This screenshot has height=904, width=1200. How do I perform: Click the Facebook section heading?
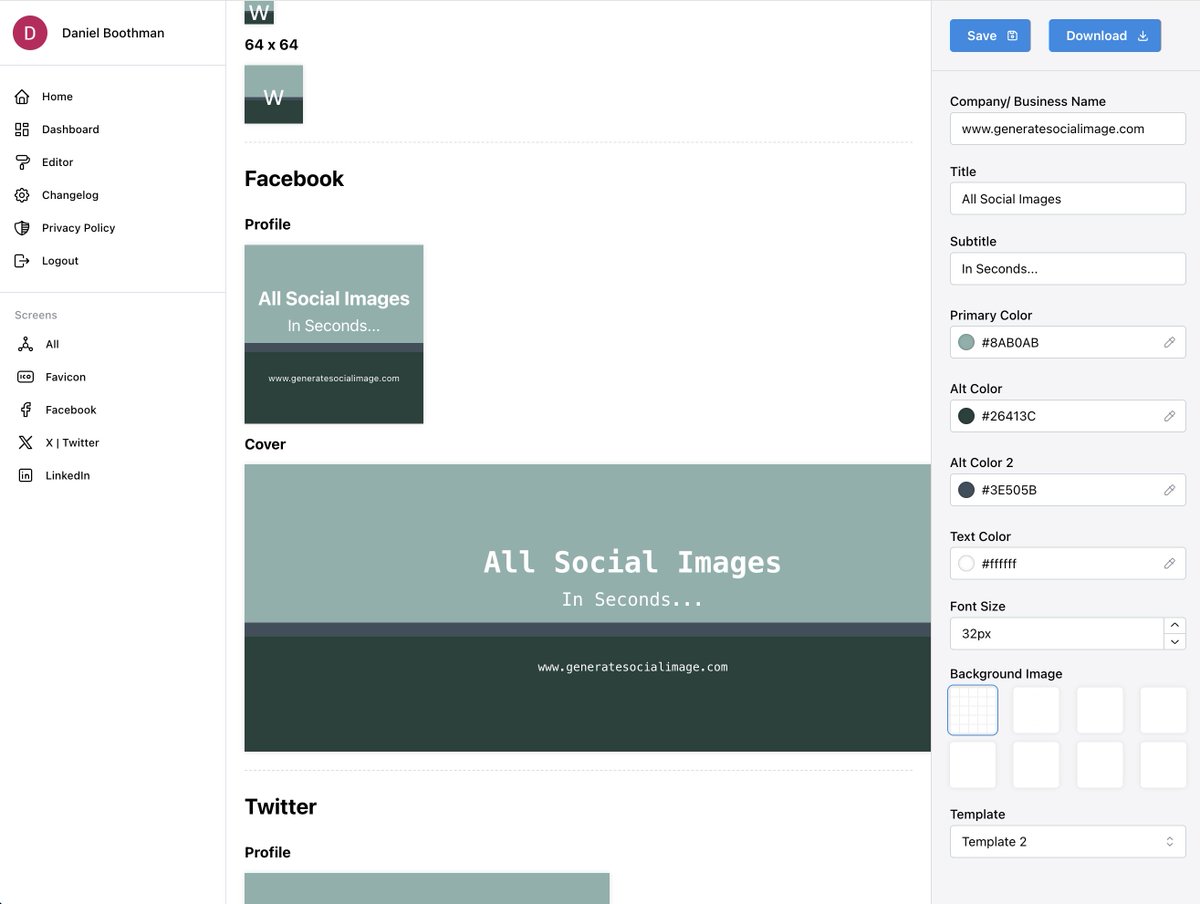[294, 179]
